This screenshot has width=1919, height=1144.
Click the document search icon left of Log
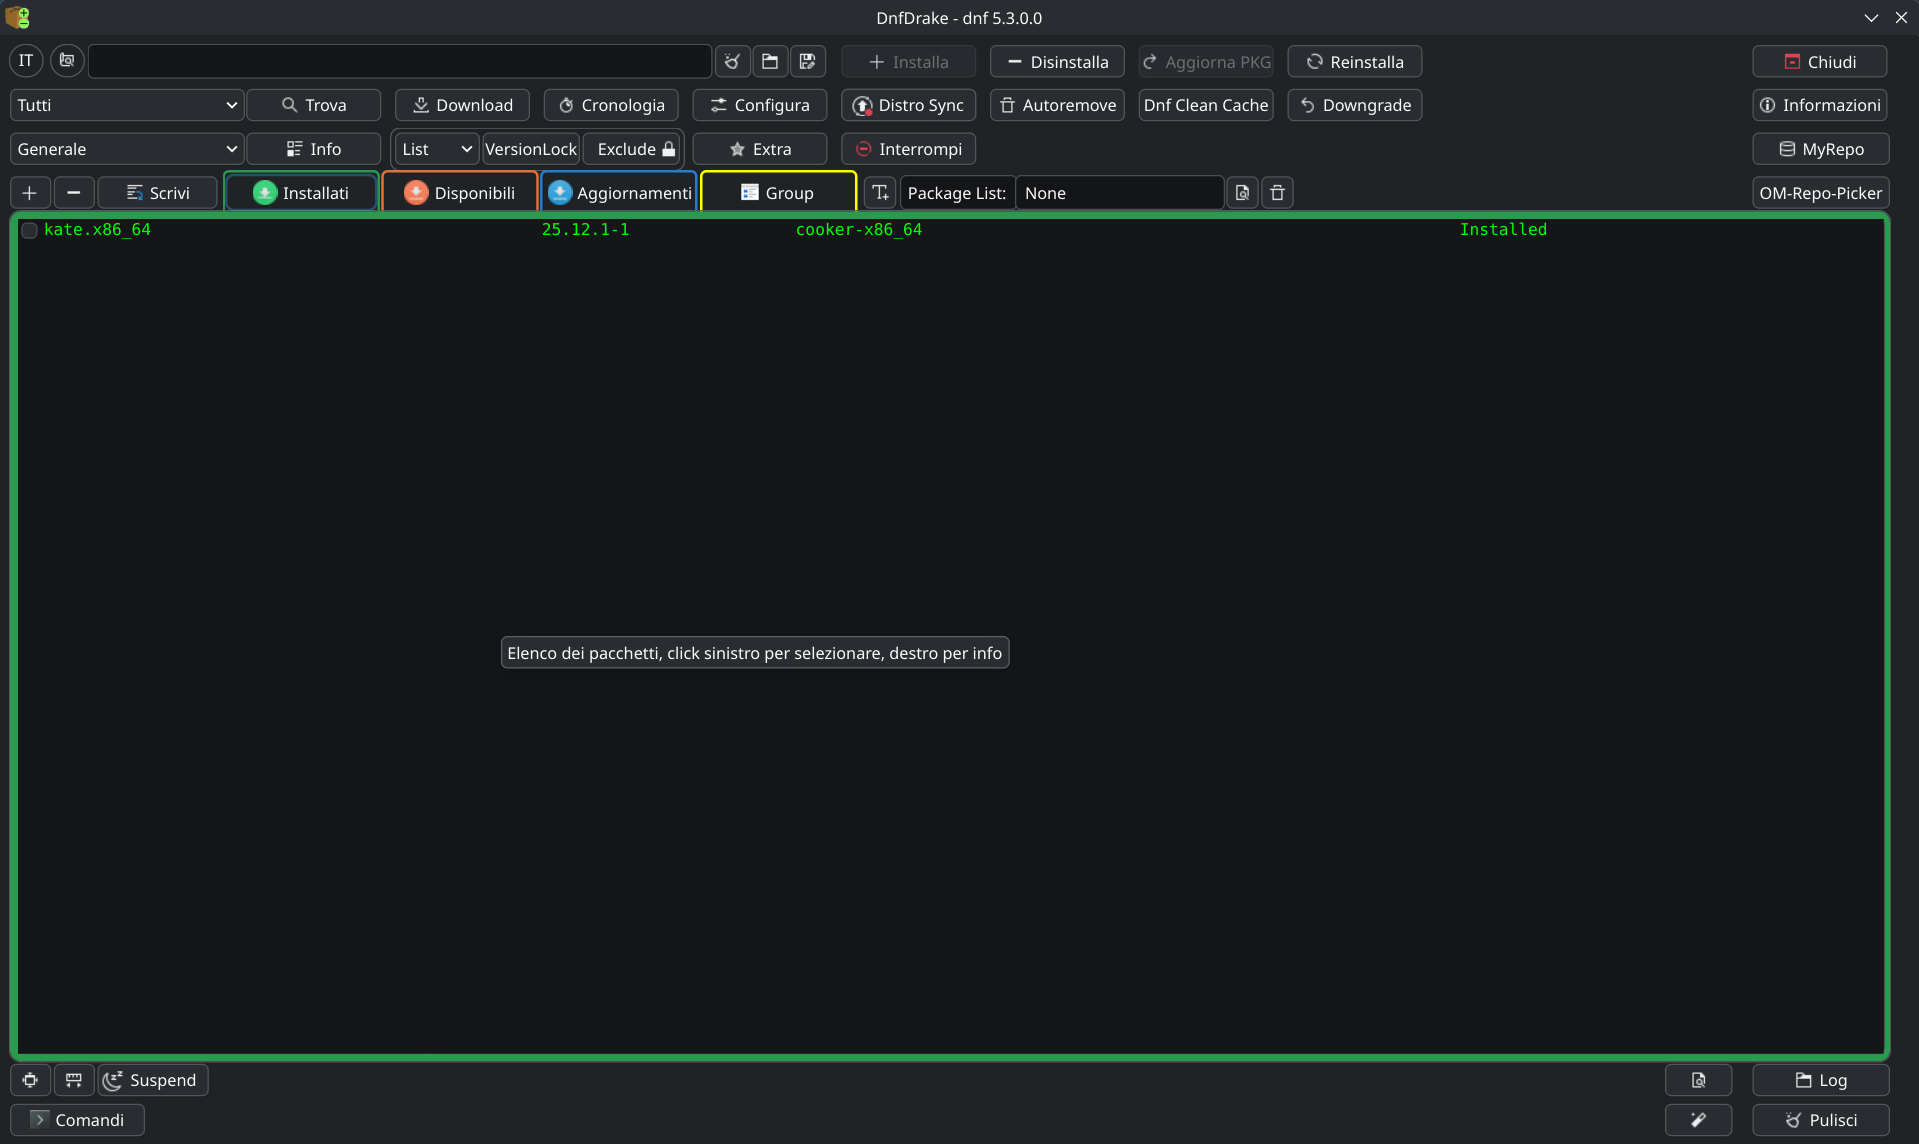pyautogui.click(x=1698, y=1080)
